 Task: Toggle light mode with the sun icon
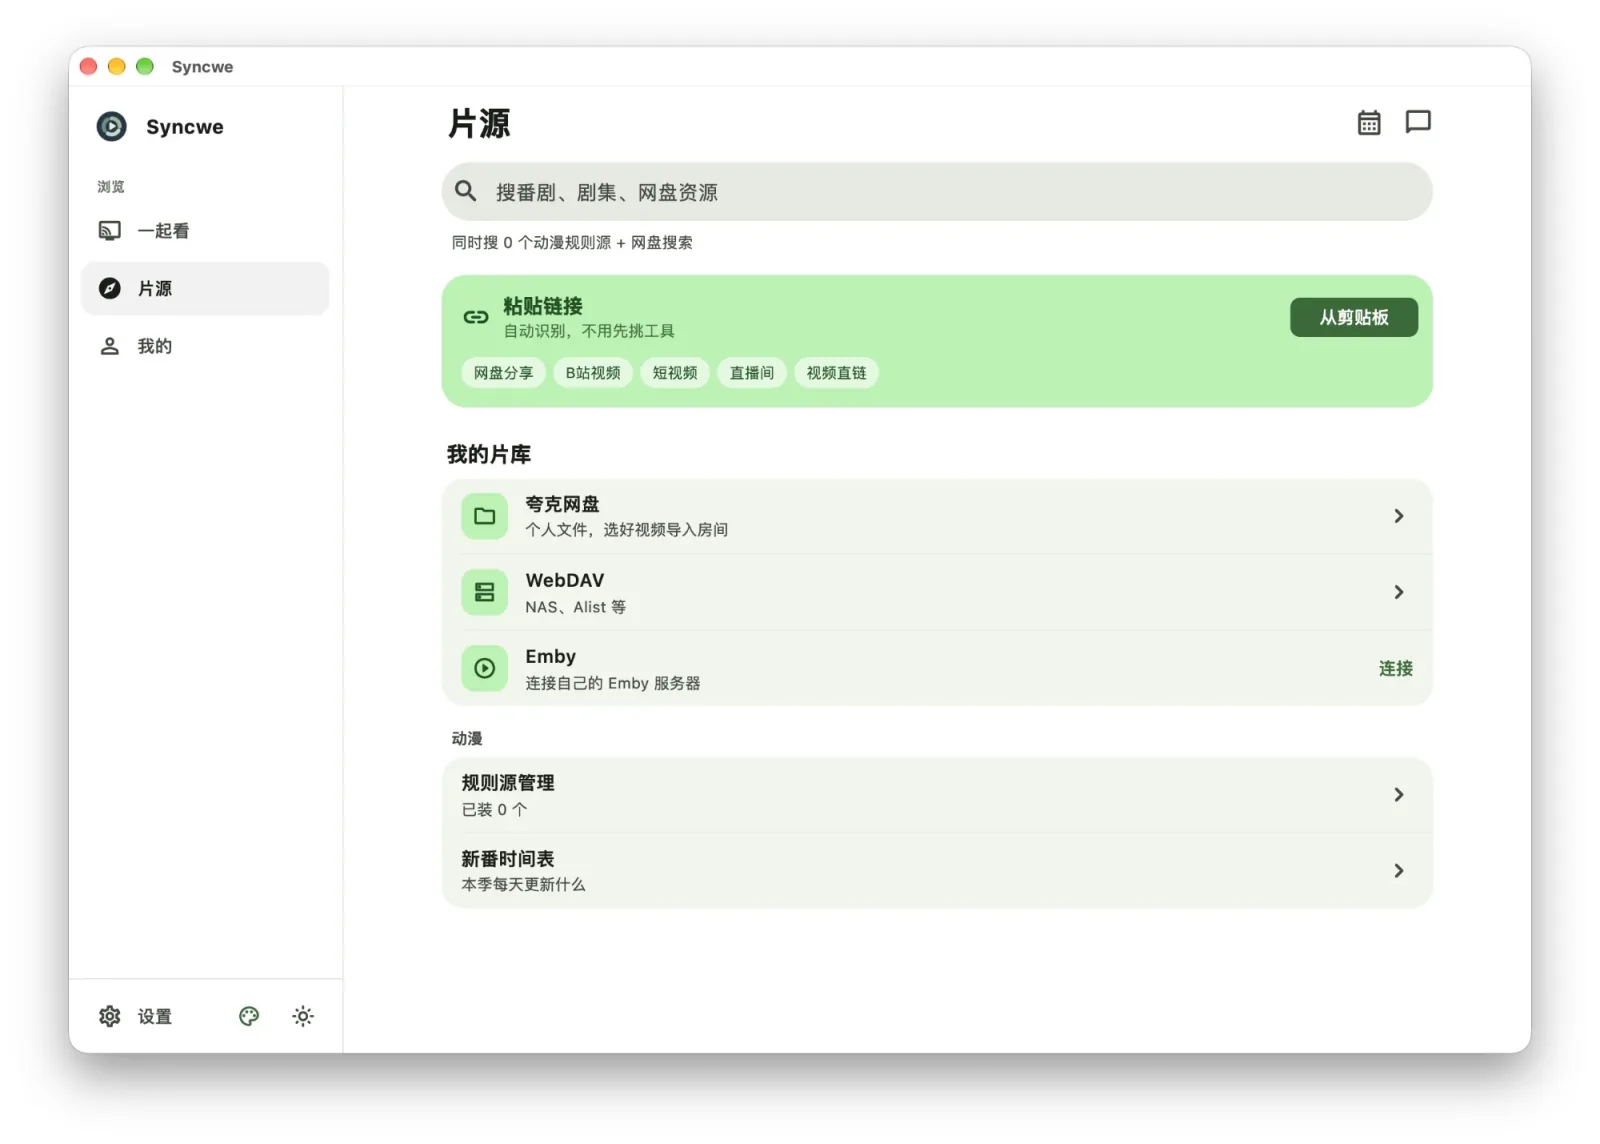[303, 1016]
